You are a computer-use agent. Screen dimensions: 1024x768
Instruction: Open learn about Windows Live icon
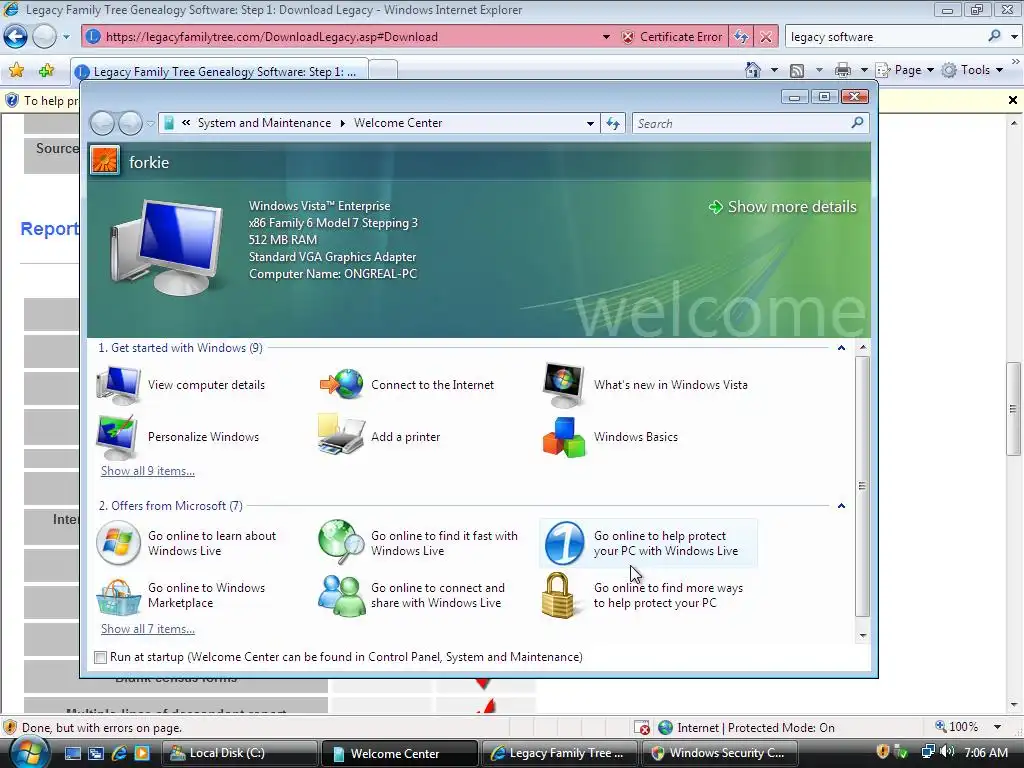(x=118, y=543)
